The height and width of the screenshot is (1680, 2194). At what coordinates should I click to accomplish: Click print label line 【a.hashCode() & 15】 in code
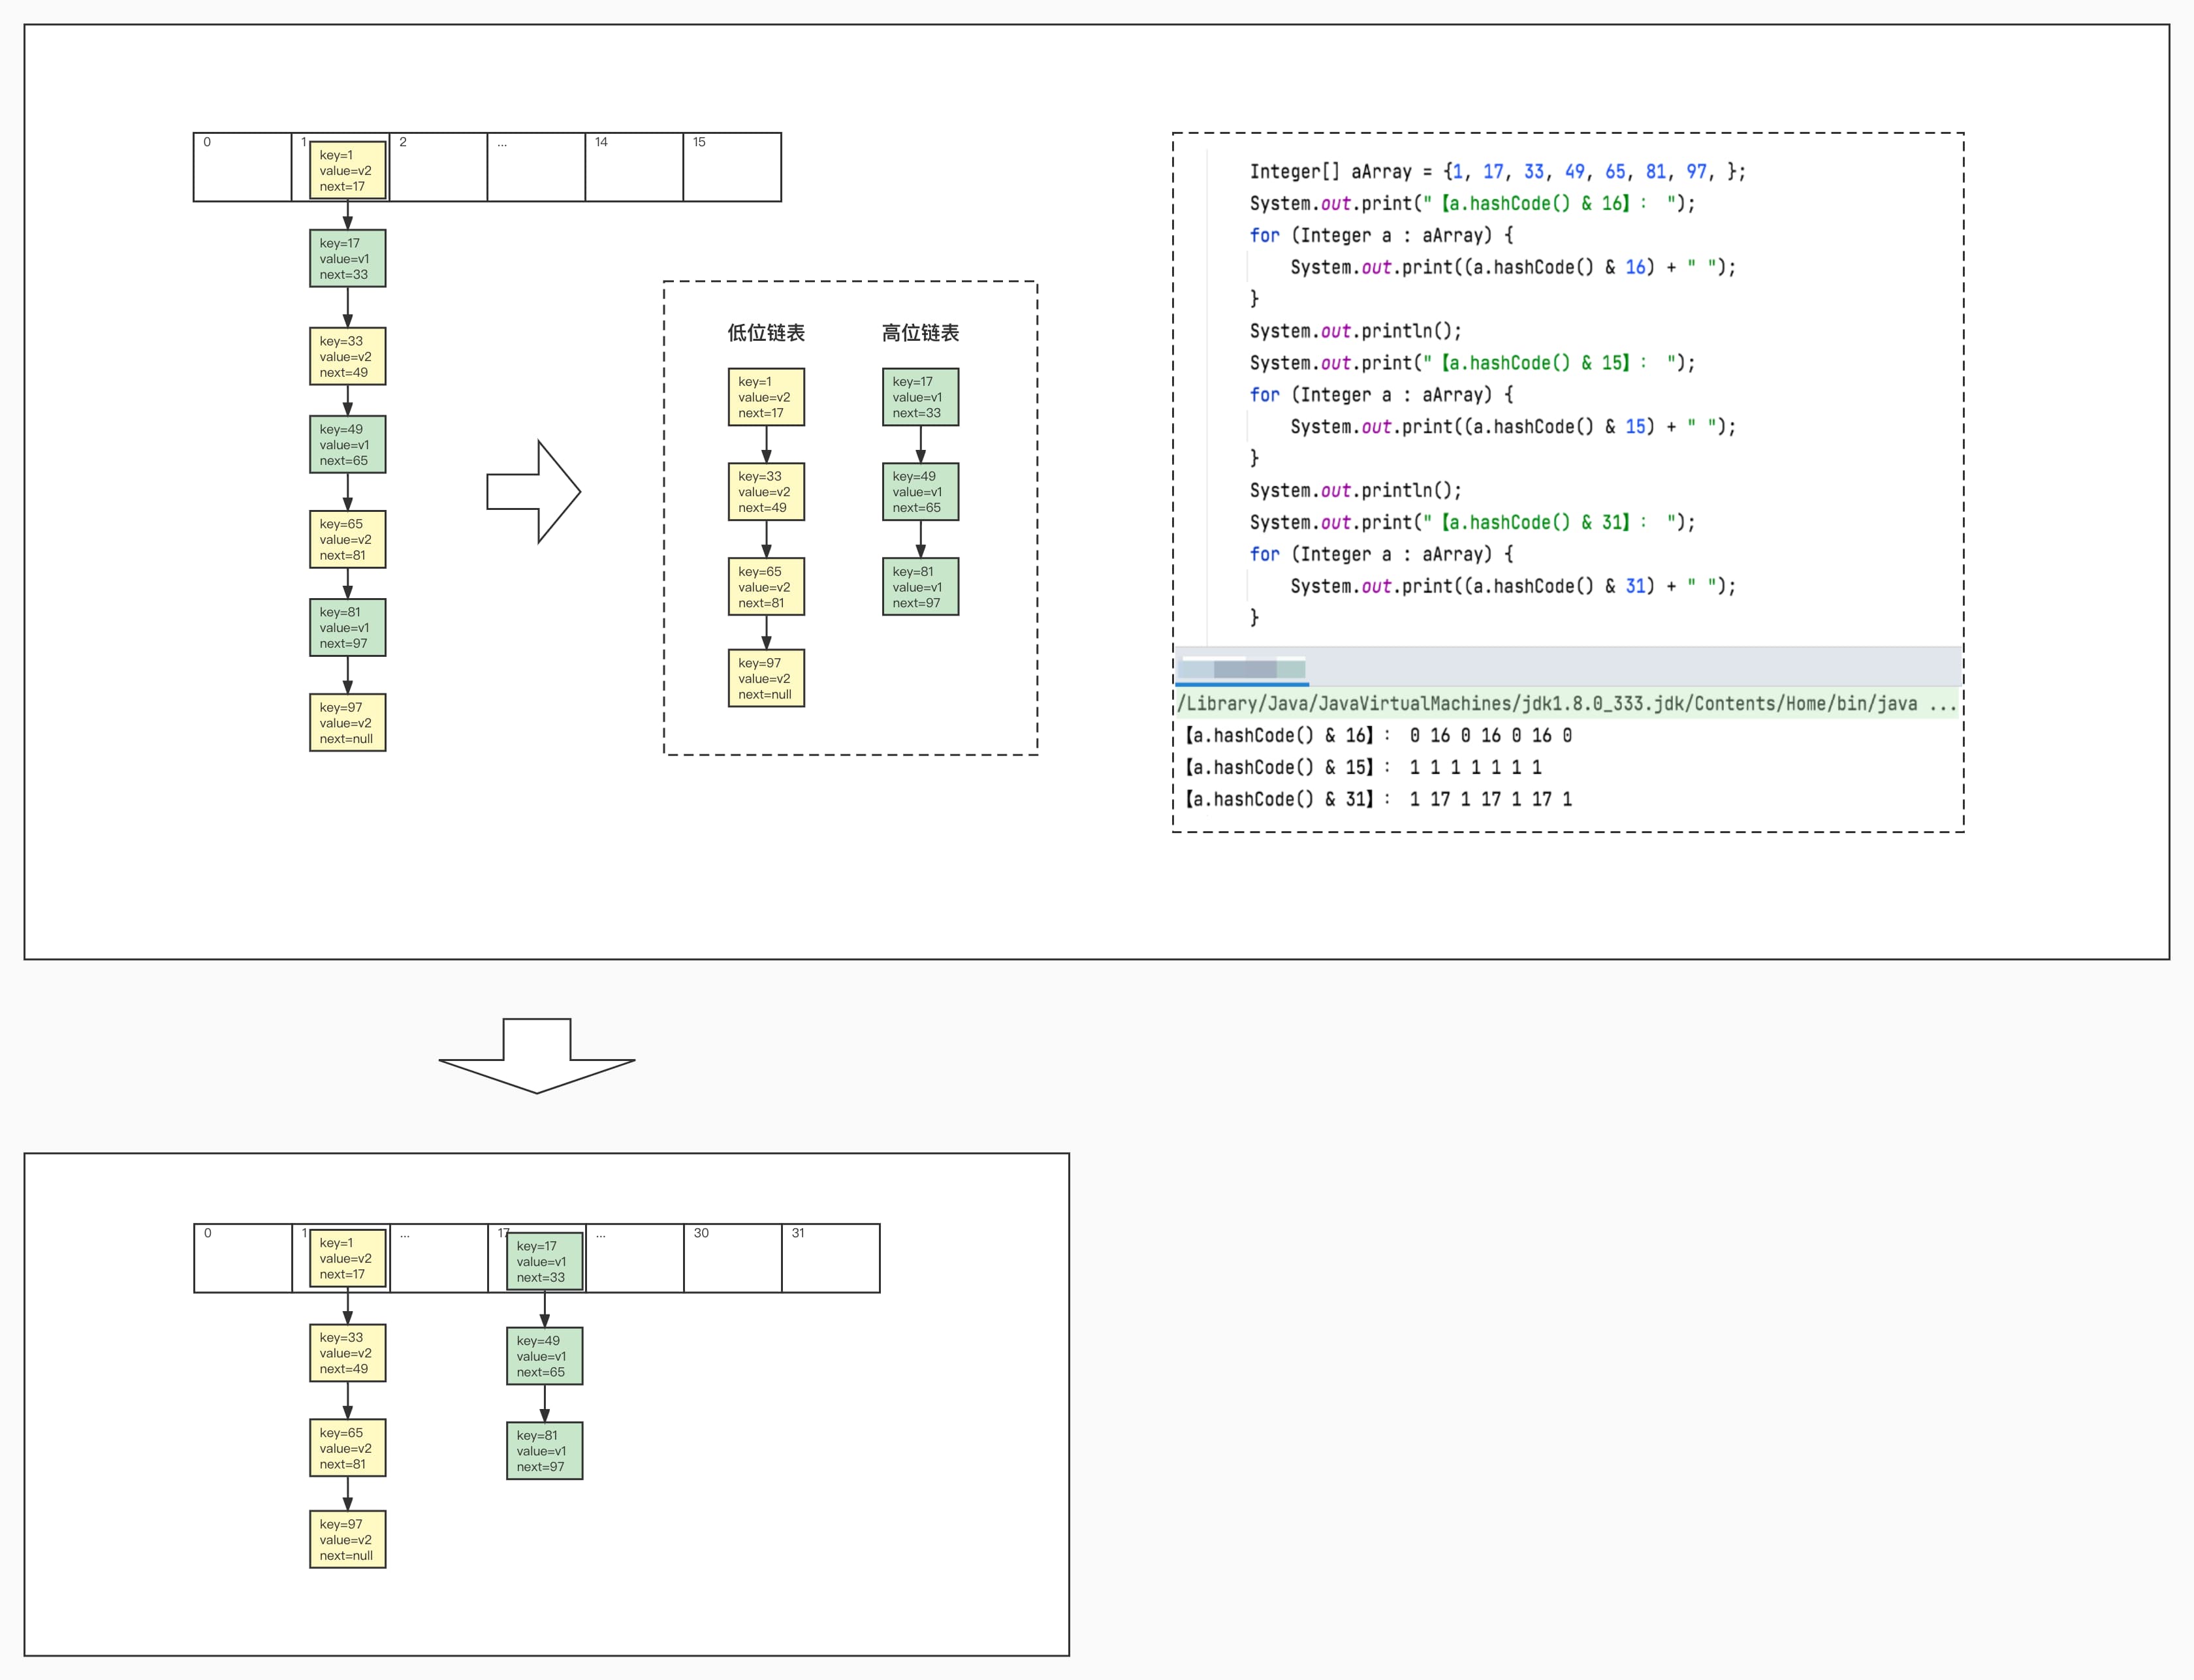(x=1472, y=363)
